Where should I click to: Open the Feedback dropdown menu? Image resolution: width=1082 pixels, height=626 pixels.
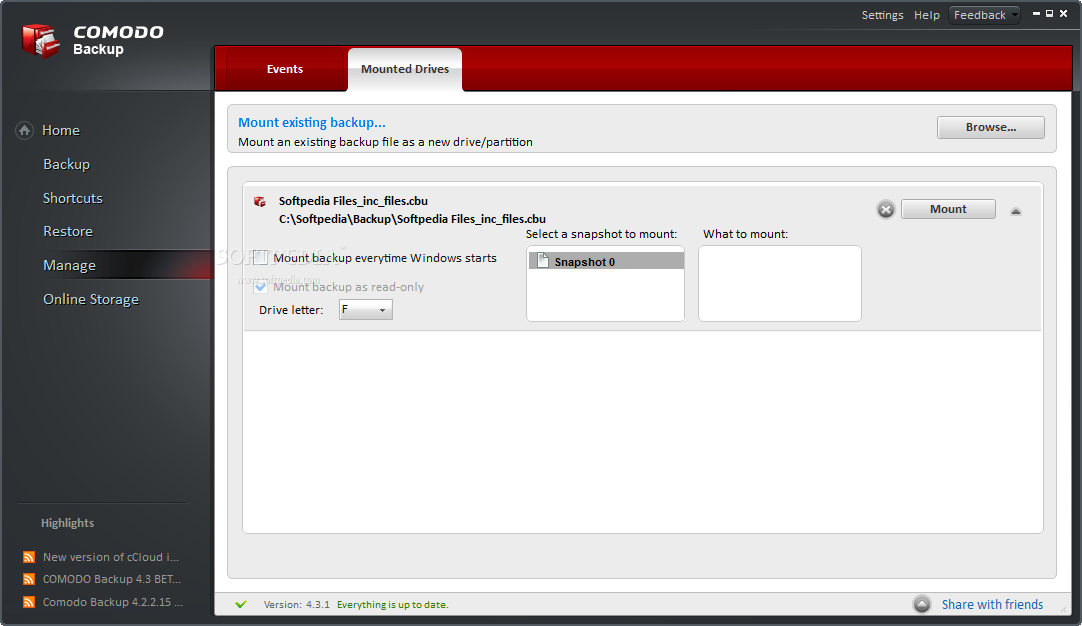tap(985, 15)
